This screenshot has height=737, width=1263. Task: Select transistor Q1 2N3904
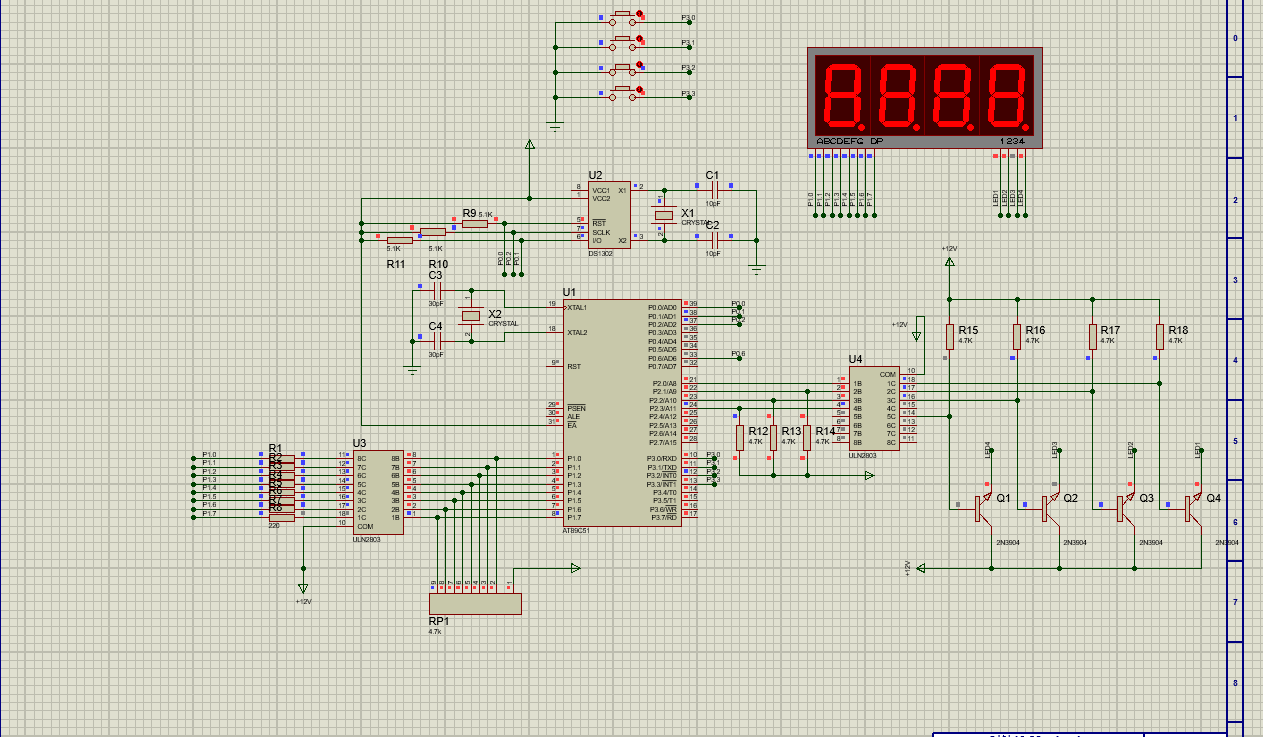click(x=983, y=508)
